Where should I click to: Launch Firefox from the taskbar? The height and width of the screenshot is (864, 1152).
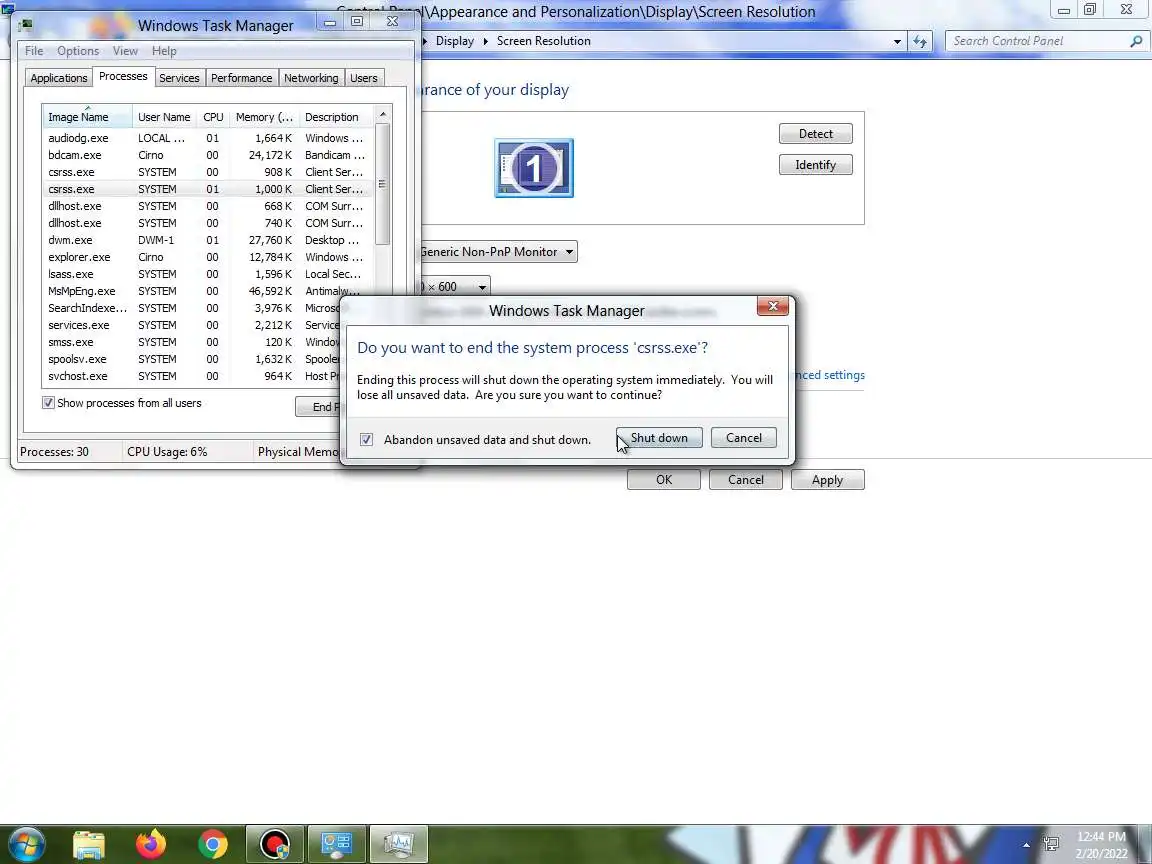tap(151, 844)
